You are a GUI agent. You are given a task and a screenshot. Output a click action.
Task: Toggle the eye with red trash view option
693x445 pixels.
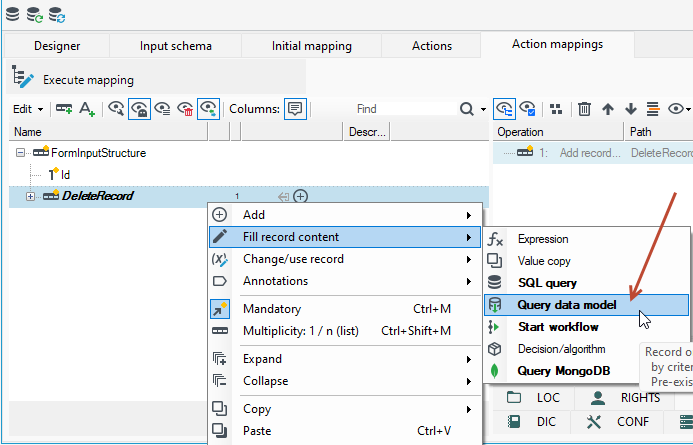186,109
